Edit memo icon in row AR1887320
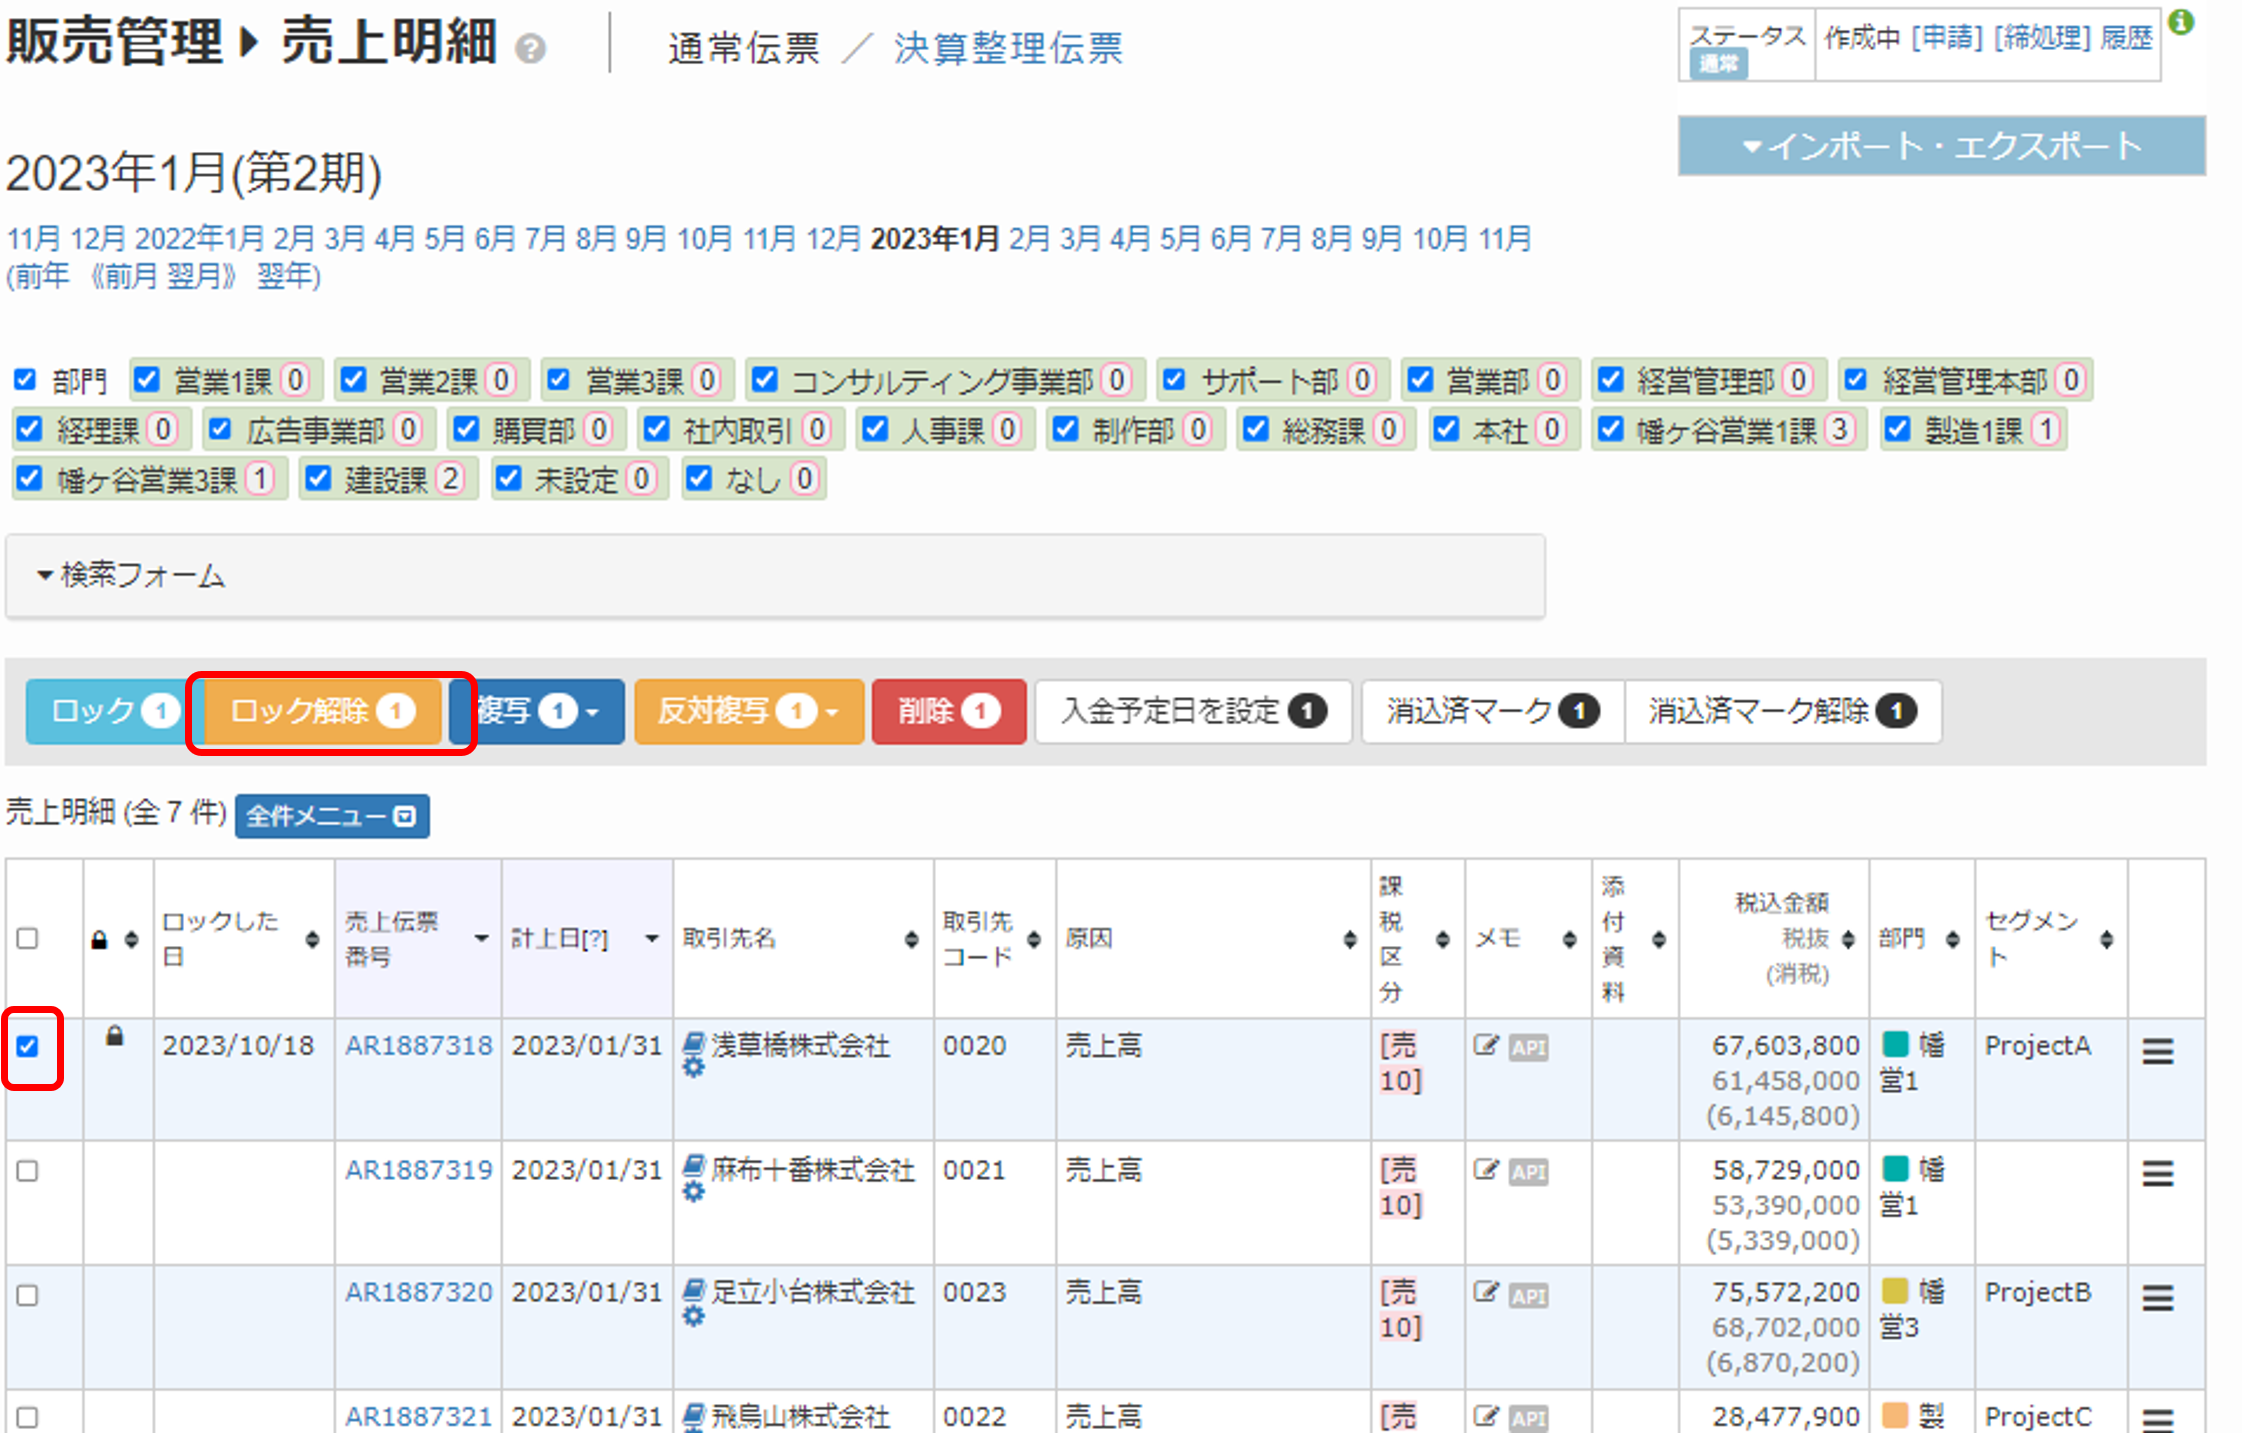This screenshot has width=2242, height=1433. click(1486, 1293)
